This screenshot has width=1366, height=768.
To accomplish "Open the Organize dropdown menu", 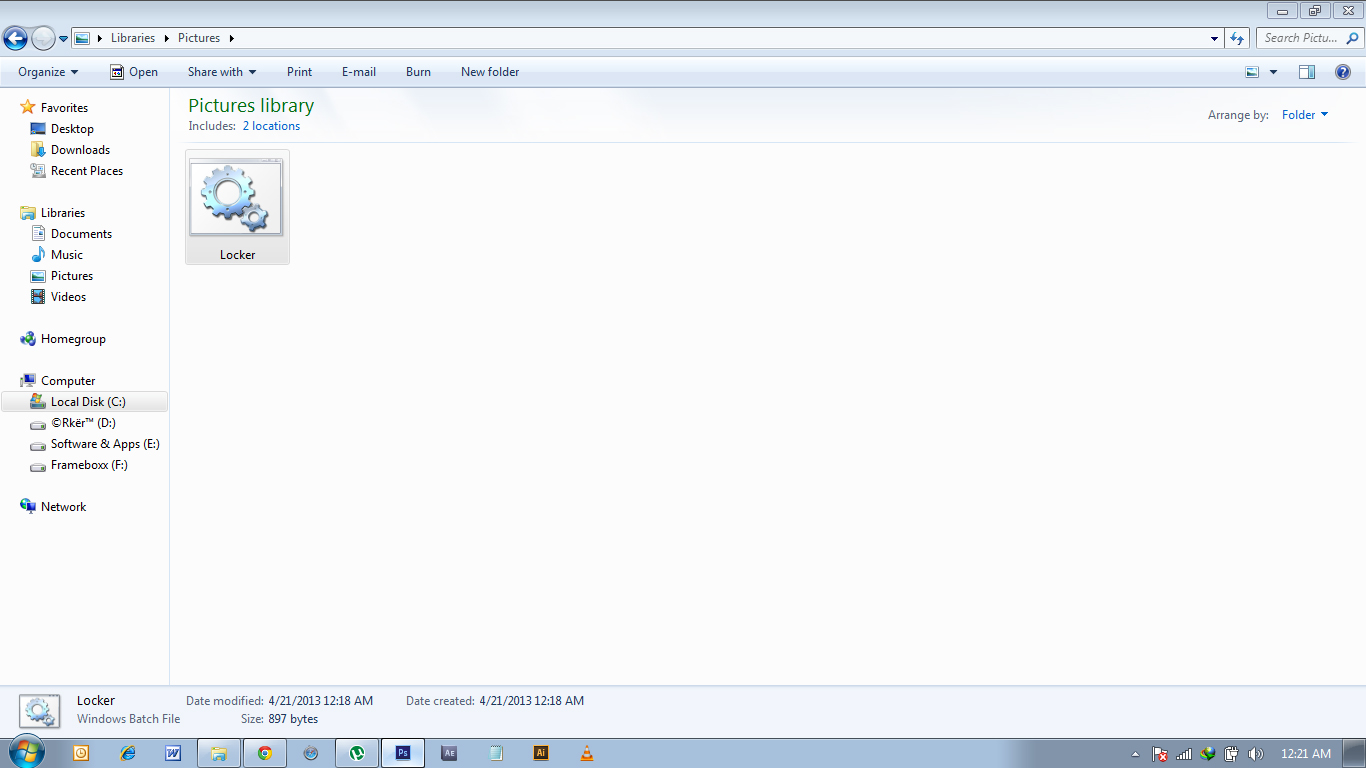I will 46,71.
